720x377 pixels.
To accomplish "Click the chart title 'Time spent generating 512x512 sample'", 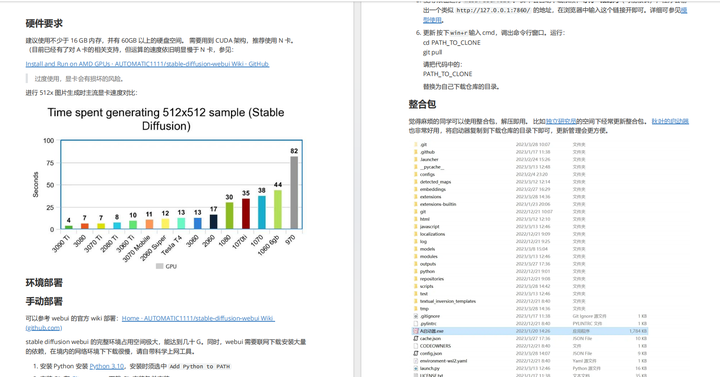I will (166, 119).
